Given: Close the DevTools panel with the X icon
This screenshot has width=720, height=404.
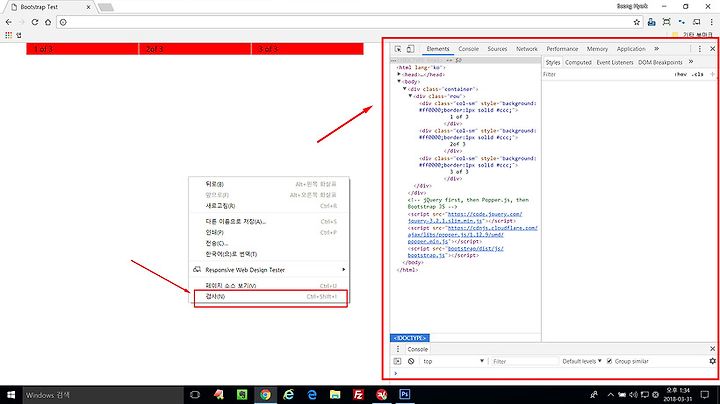Looking at the screenshot, I should pyautogui.click(x=712, y=49).
